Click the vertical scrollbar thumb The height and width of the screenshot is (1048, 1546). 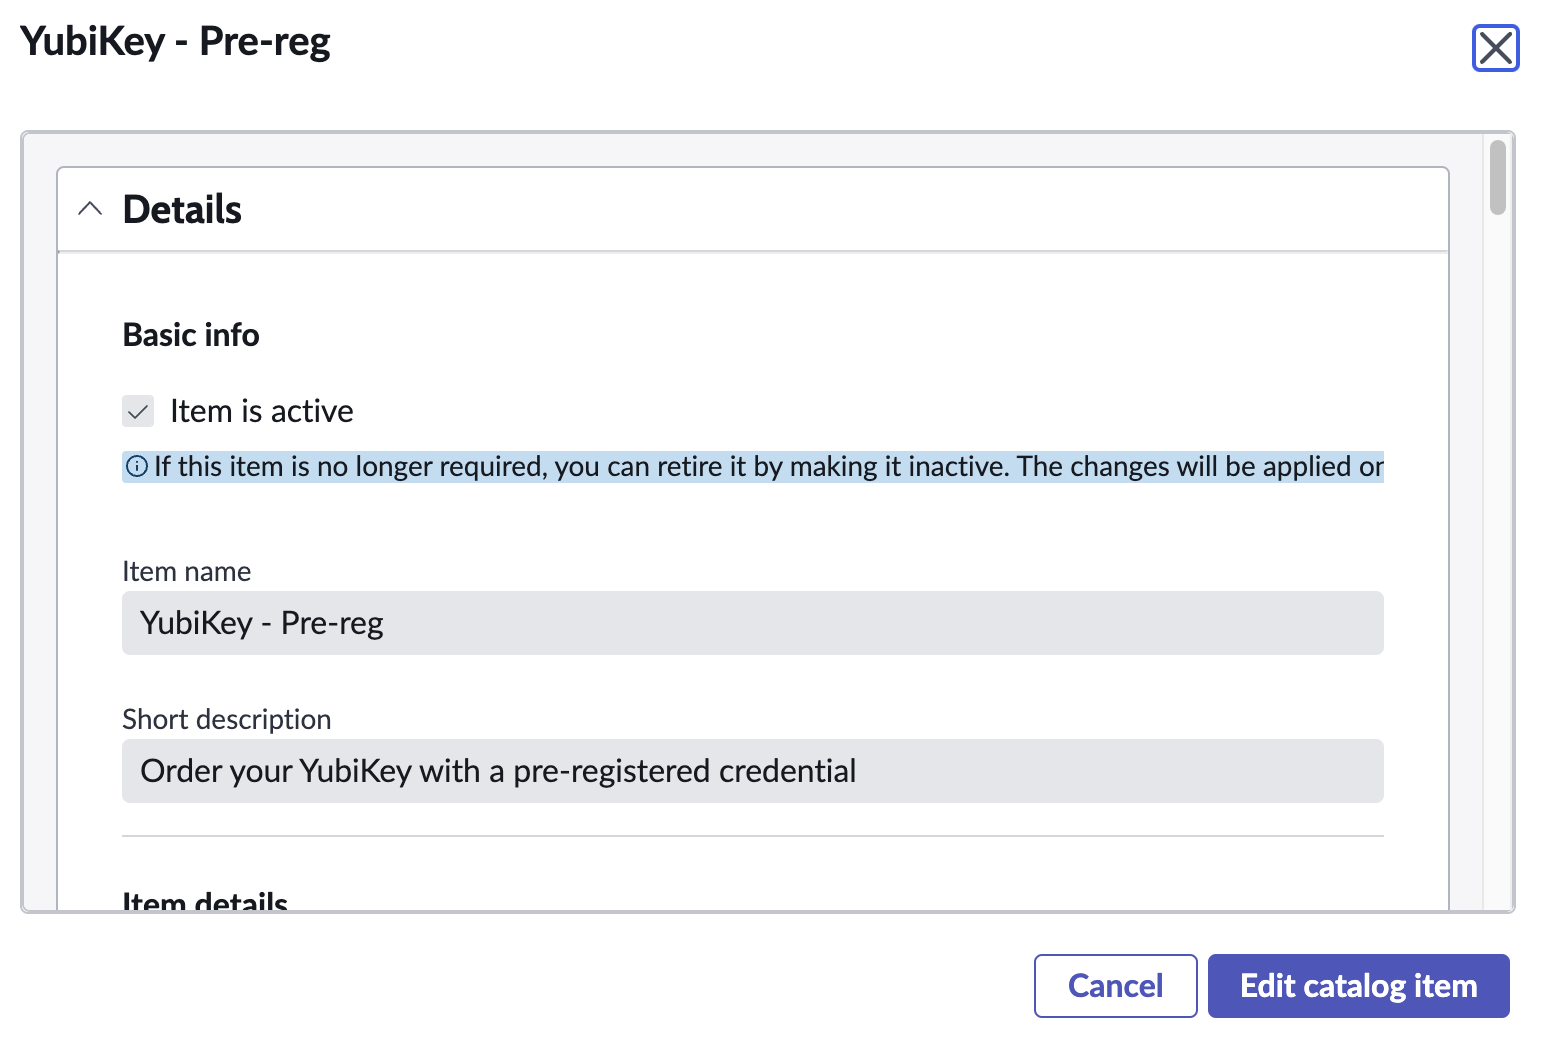(x=1497, y=178)
